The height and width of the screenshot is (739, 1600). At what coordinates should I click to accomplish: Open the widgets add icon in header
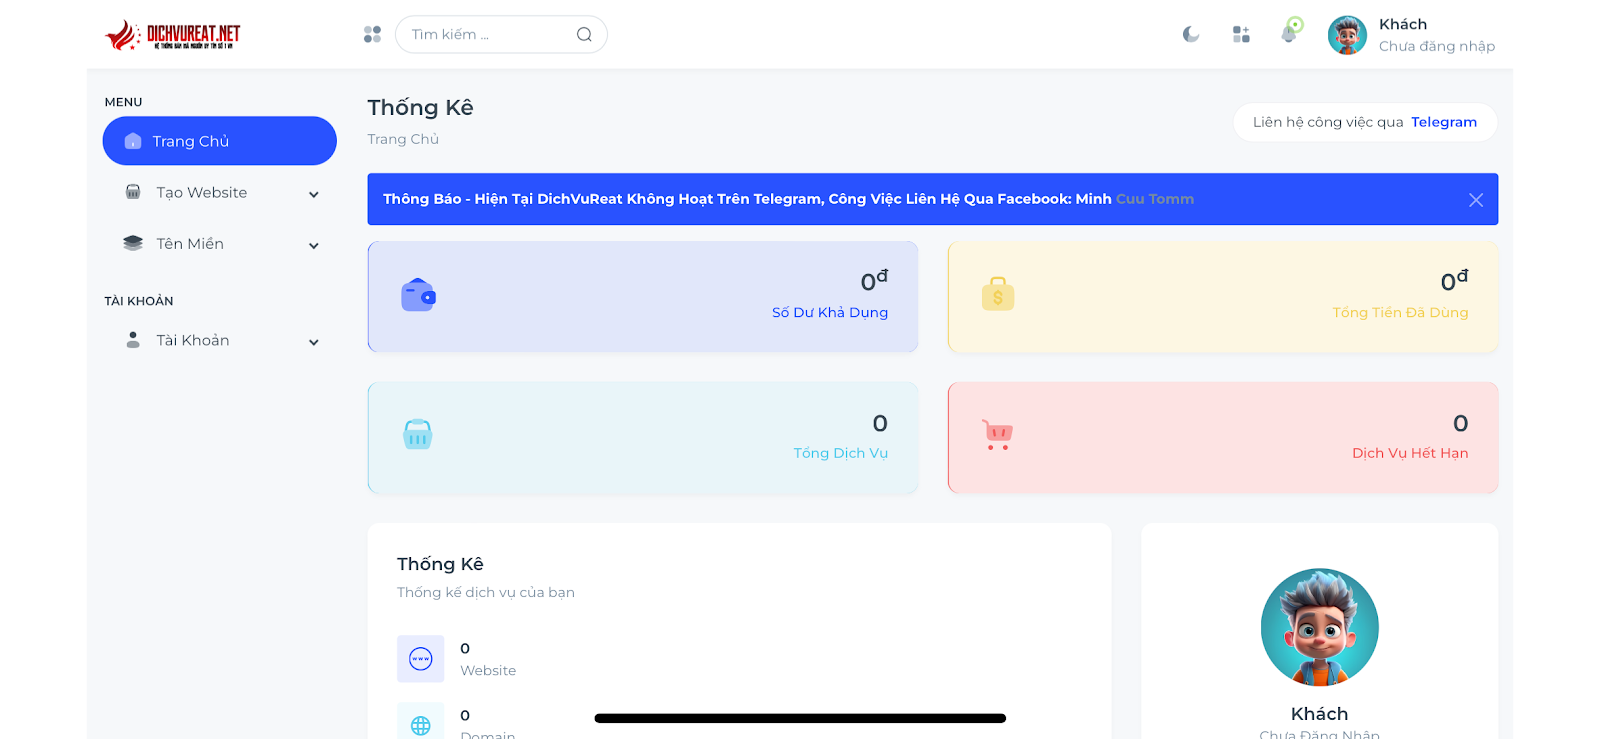pos(1241,35)
